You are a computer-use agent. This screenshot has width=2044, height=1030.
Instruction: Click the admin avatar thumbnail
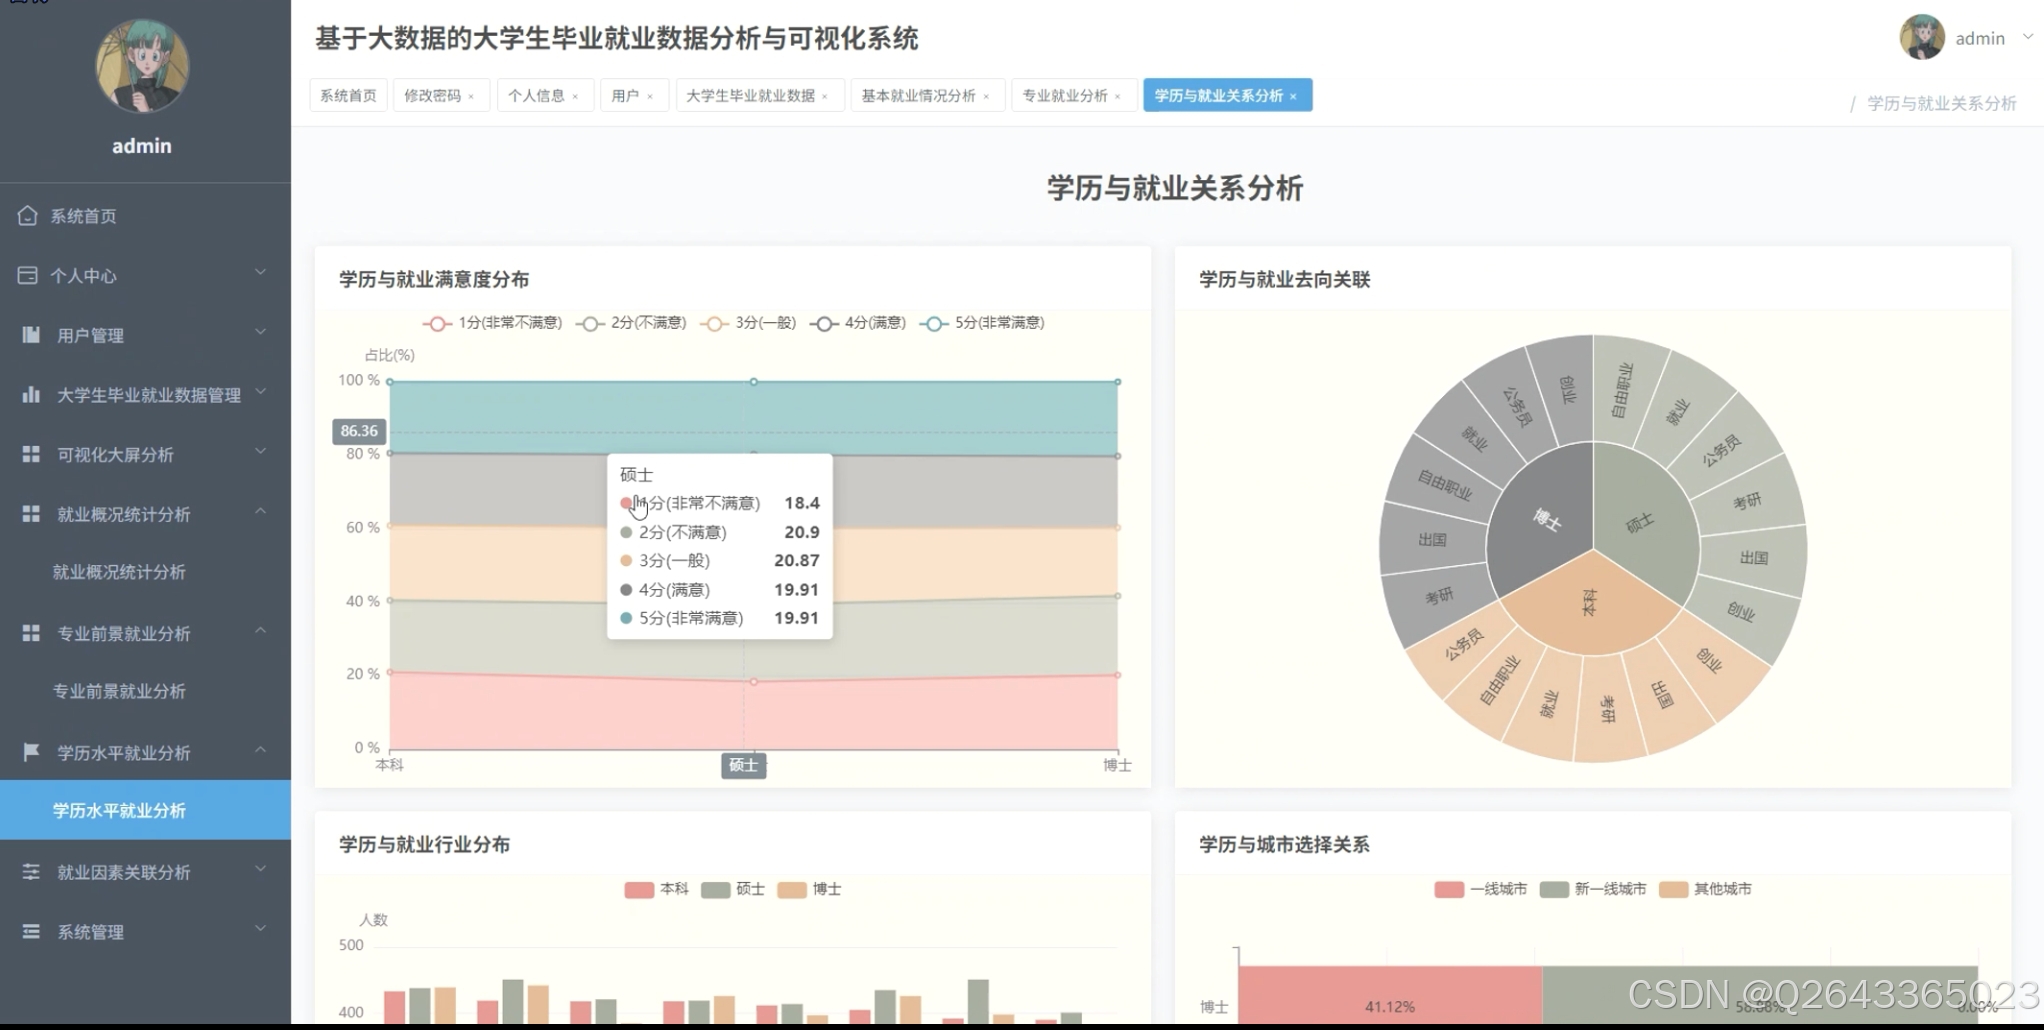[x=1921, y=37]
